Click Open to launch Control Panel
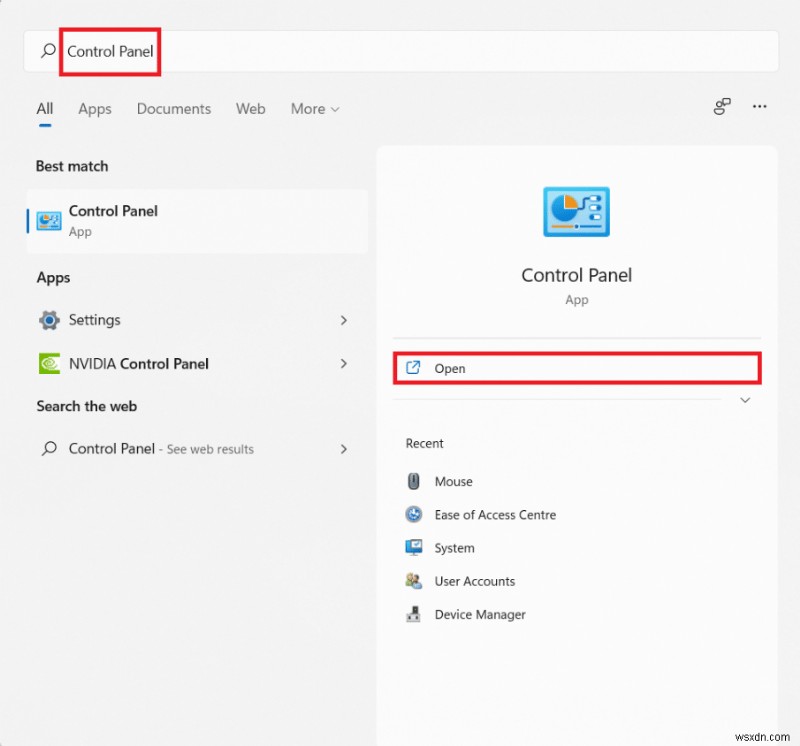 pyautogui.click(x=450, y=368)
